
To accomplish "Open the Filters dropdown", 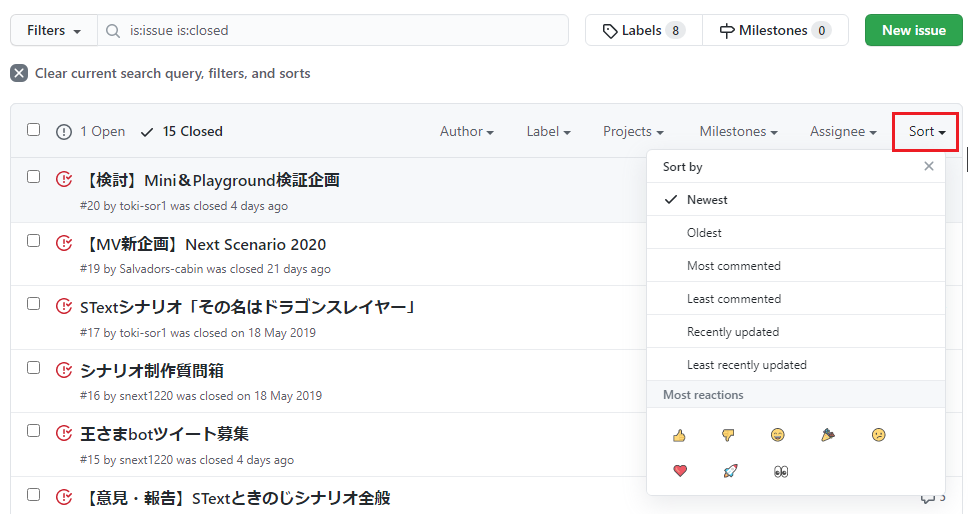I will pyautogui.click(x=54, y=30).
